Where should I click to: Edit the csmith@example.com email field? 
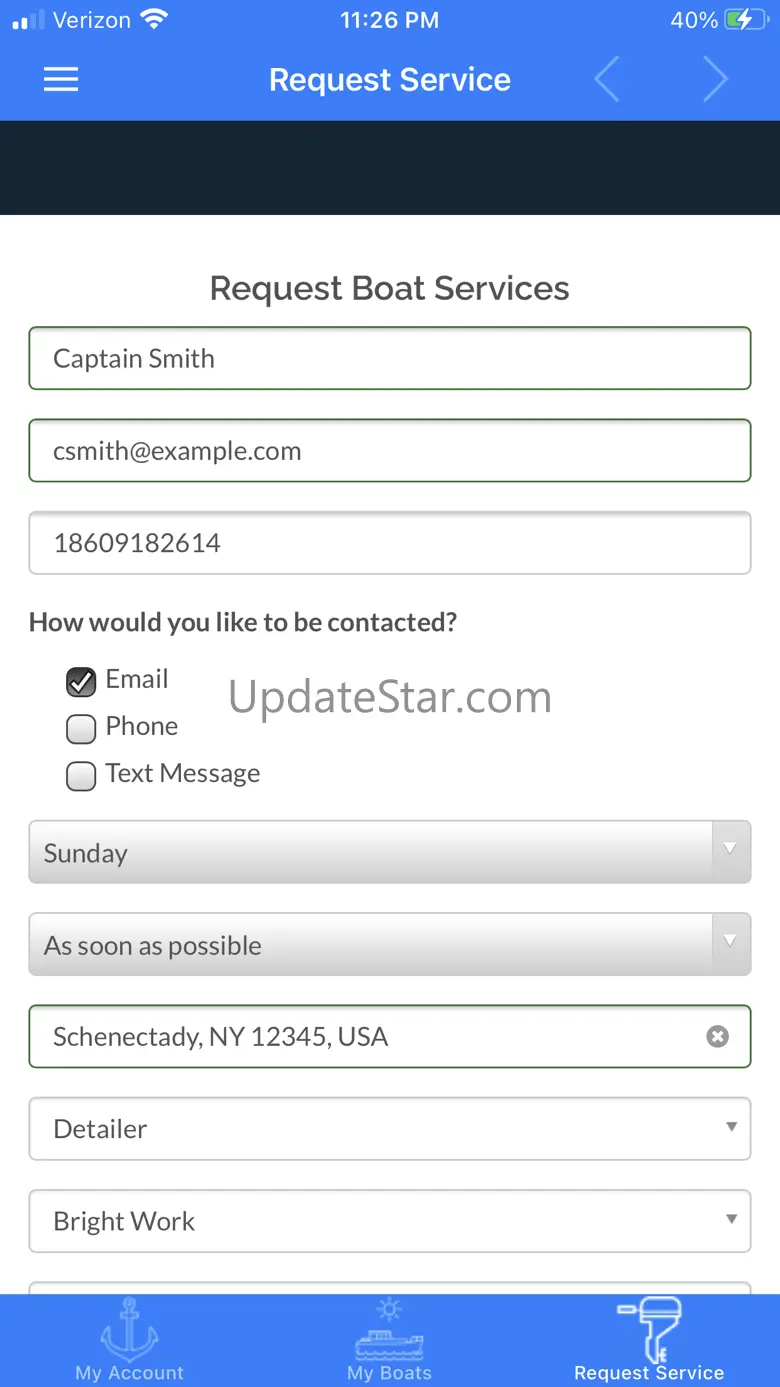[x=390, y=451]
